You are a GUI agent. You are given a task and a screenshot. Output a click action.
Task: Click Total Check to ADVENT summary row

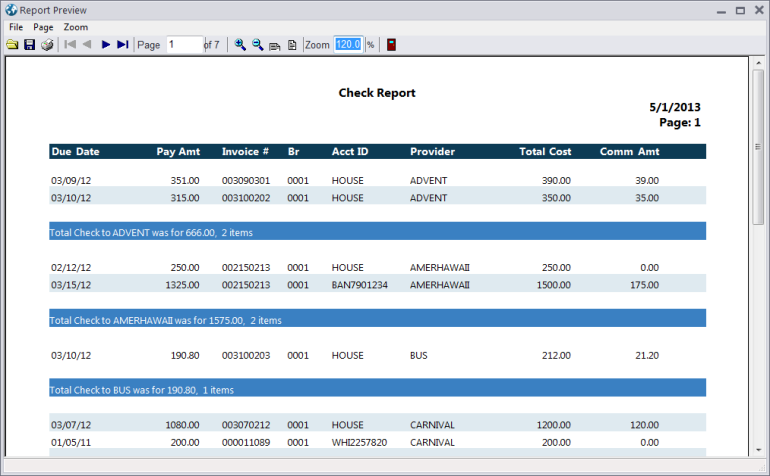point(378,231)
